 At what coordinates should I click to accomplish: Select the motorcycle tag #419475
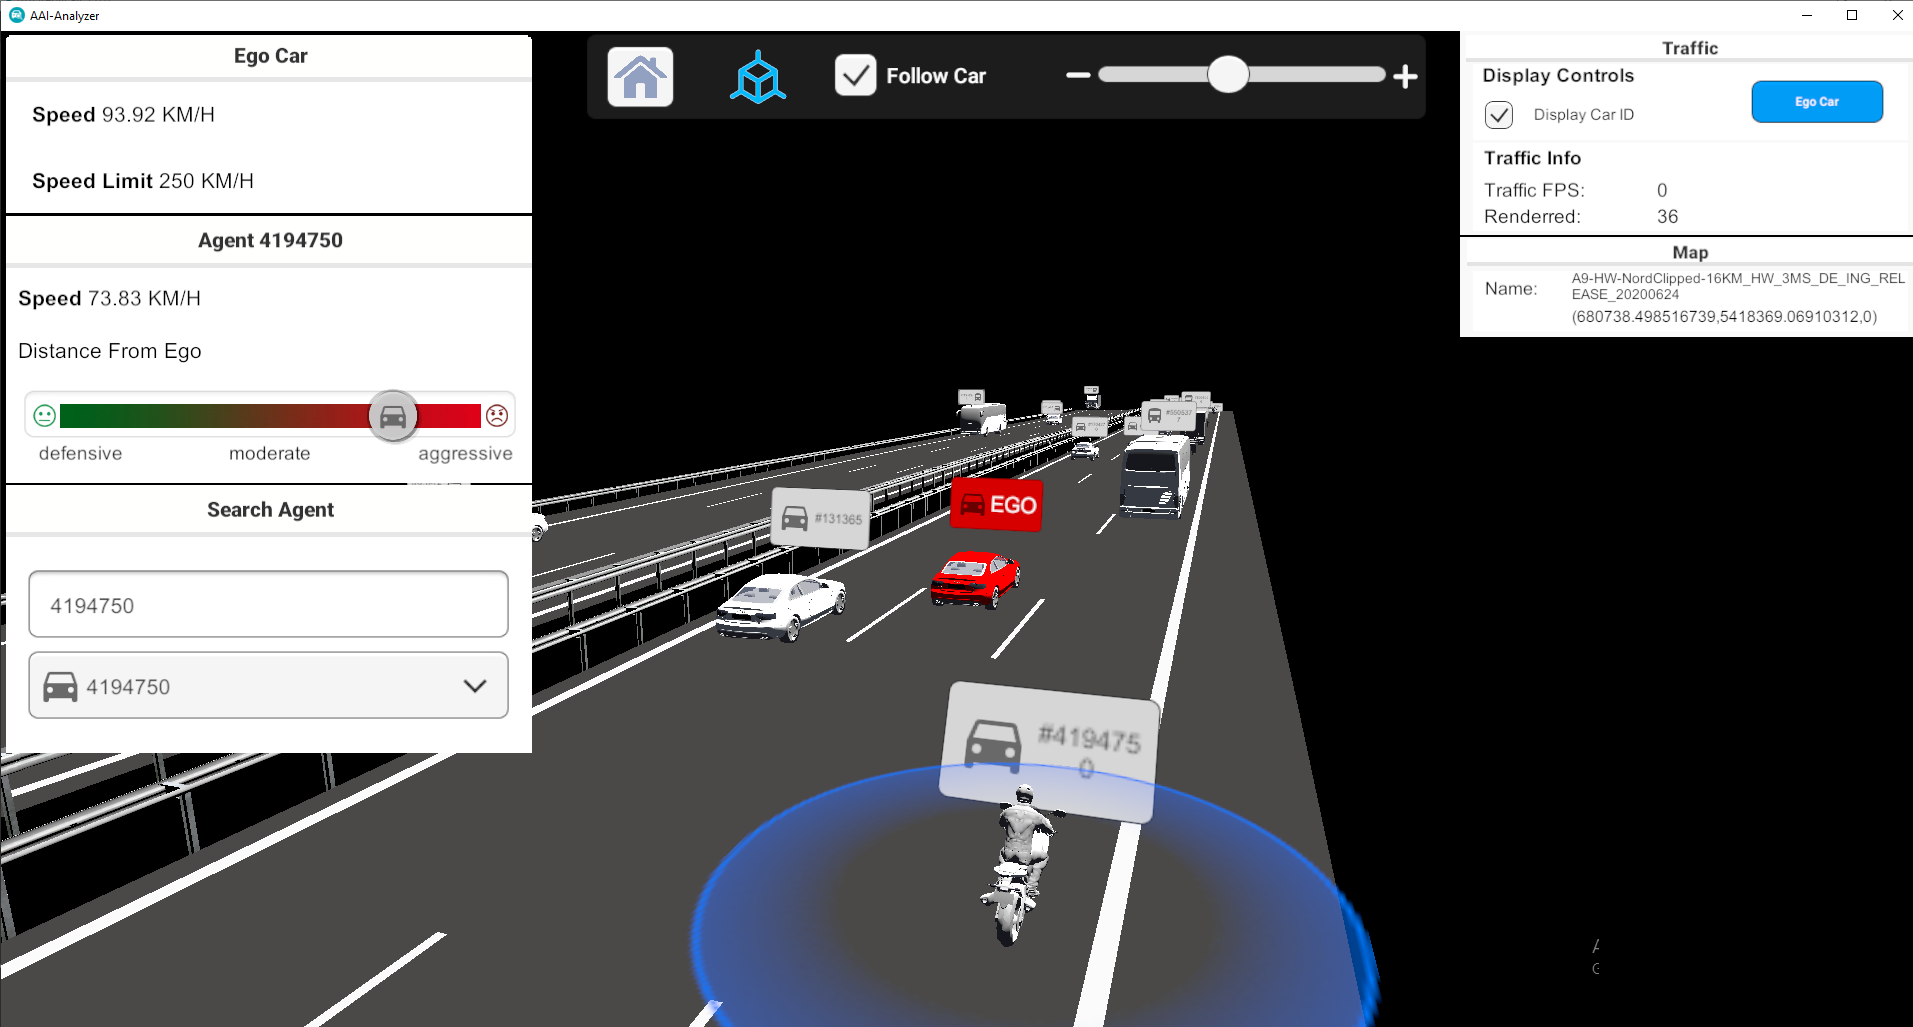coord(1052,752)
